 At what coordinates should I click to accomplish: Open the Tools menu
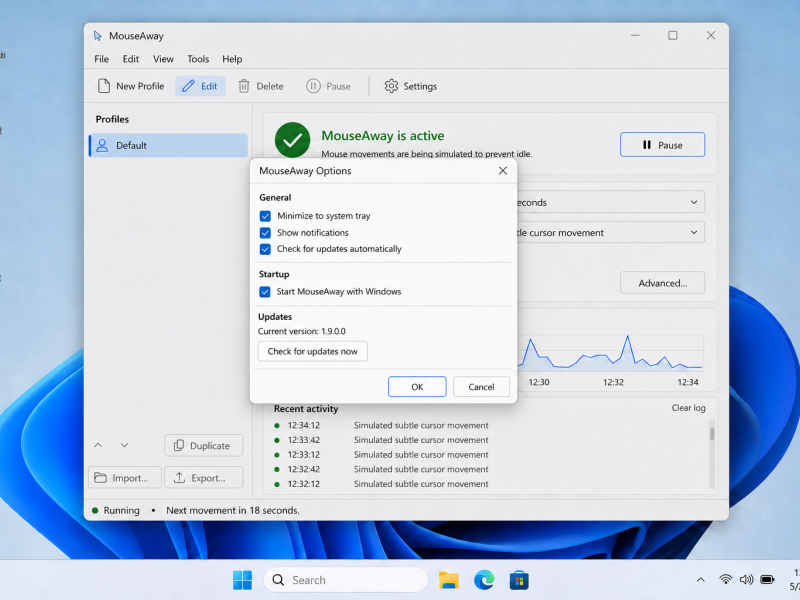(x=198, y=59)
